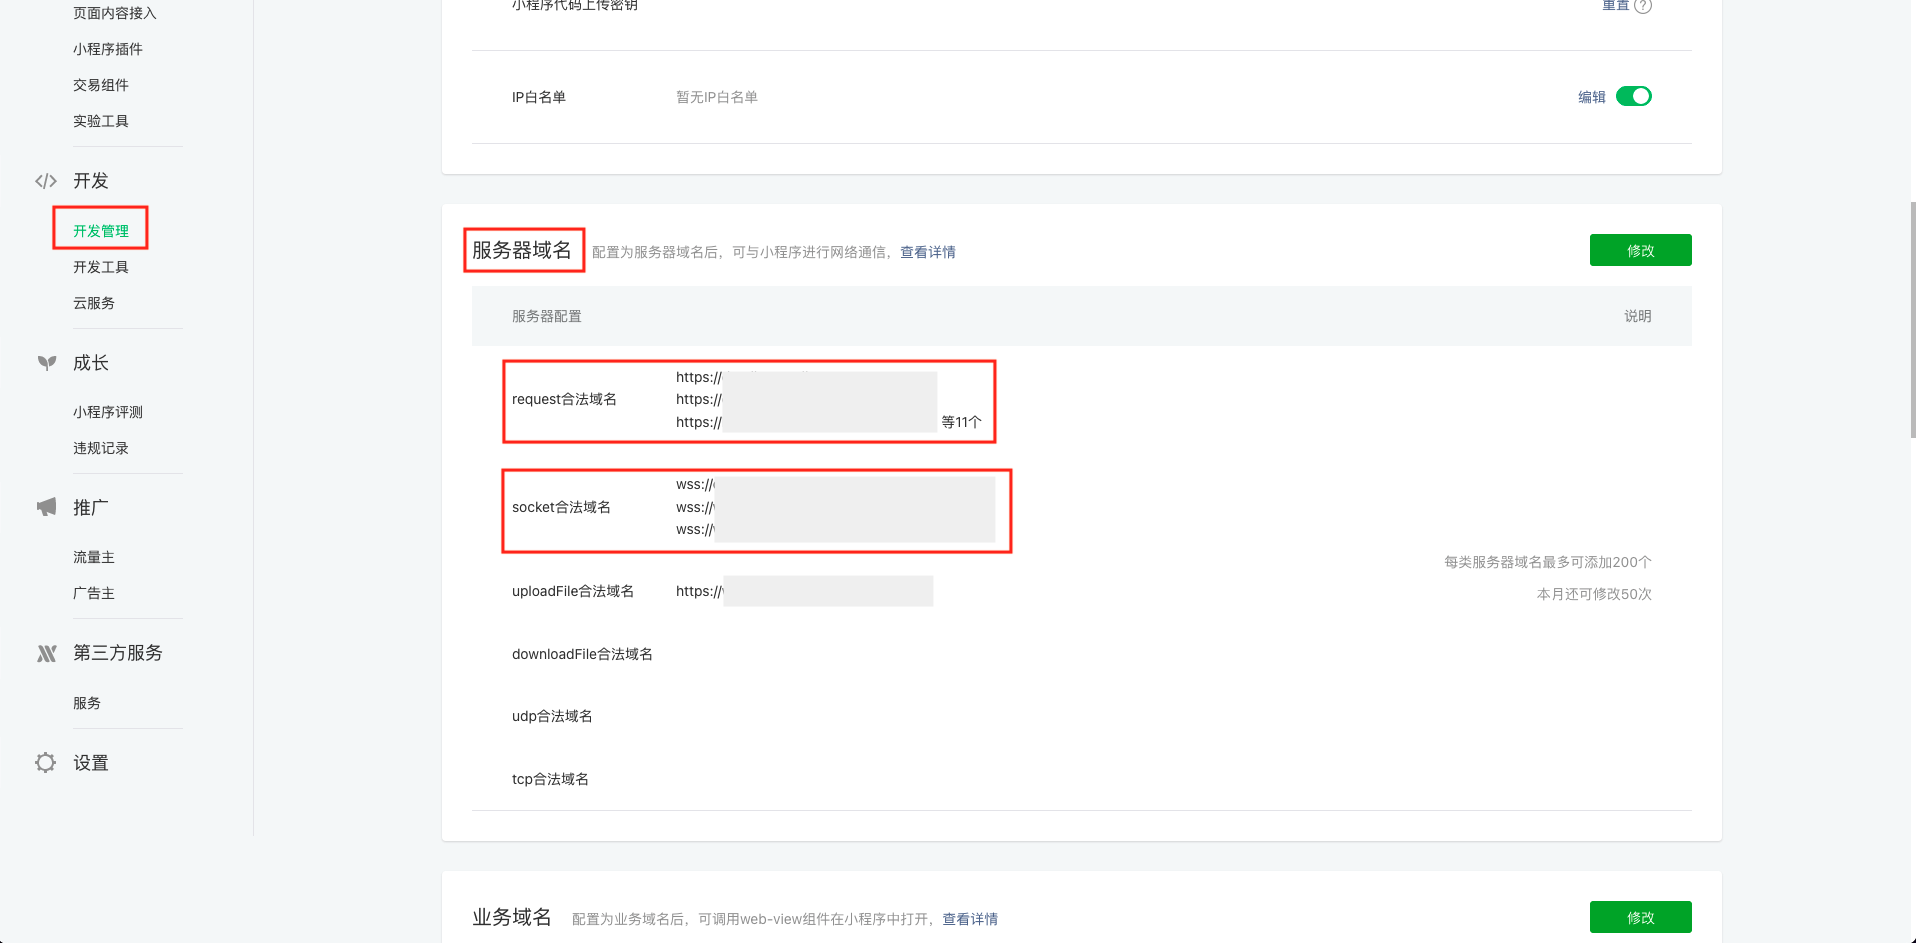
Task: Click the third-party services icon
Action: (46, 653)
